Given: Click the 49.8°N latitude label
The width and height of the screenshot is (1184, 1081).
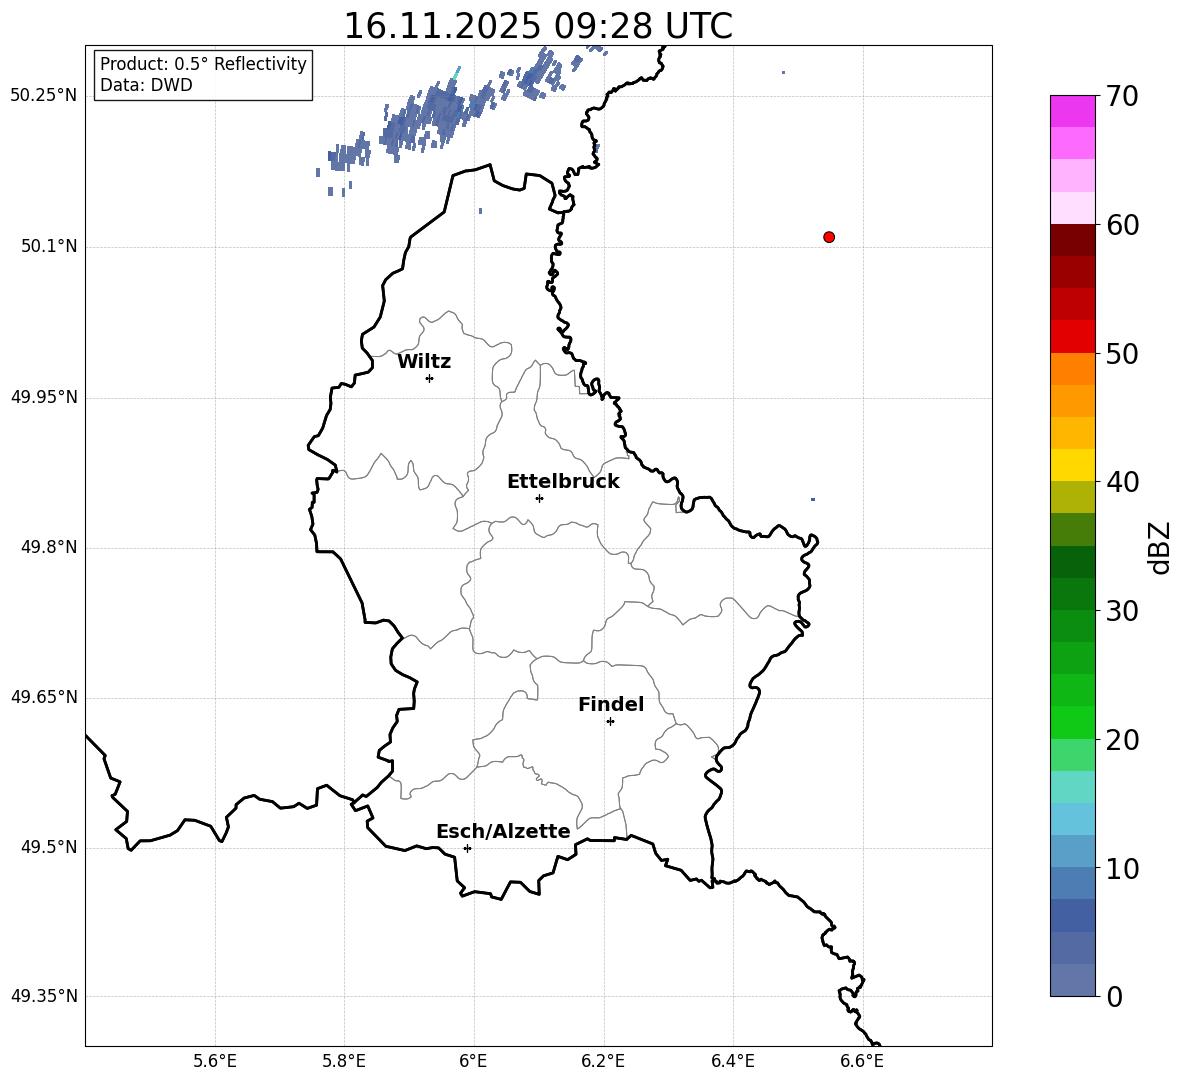Looking at the screenshot, I should coord(49,547).
